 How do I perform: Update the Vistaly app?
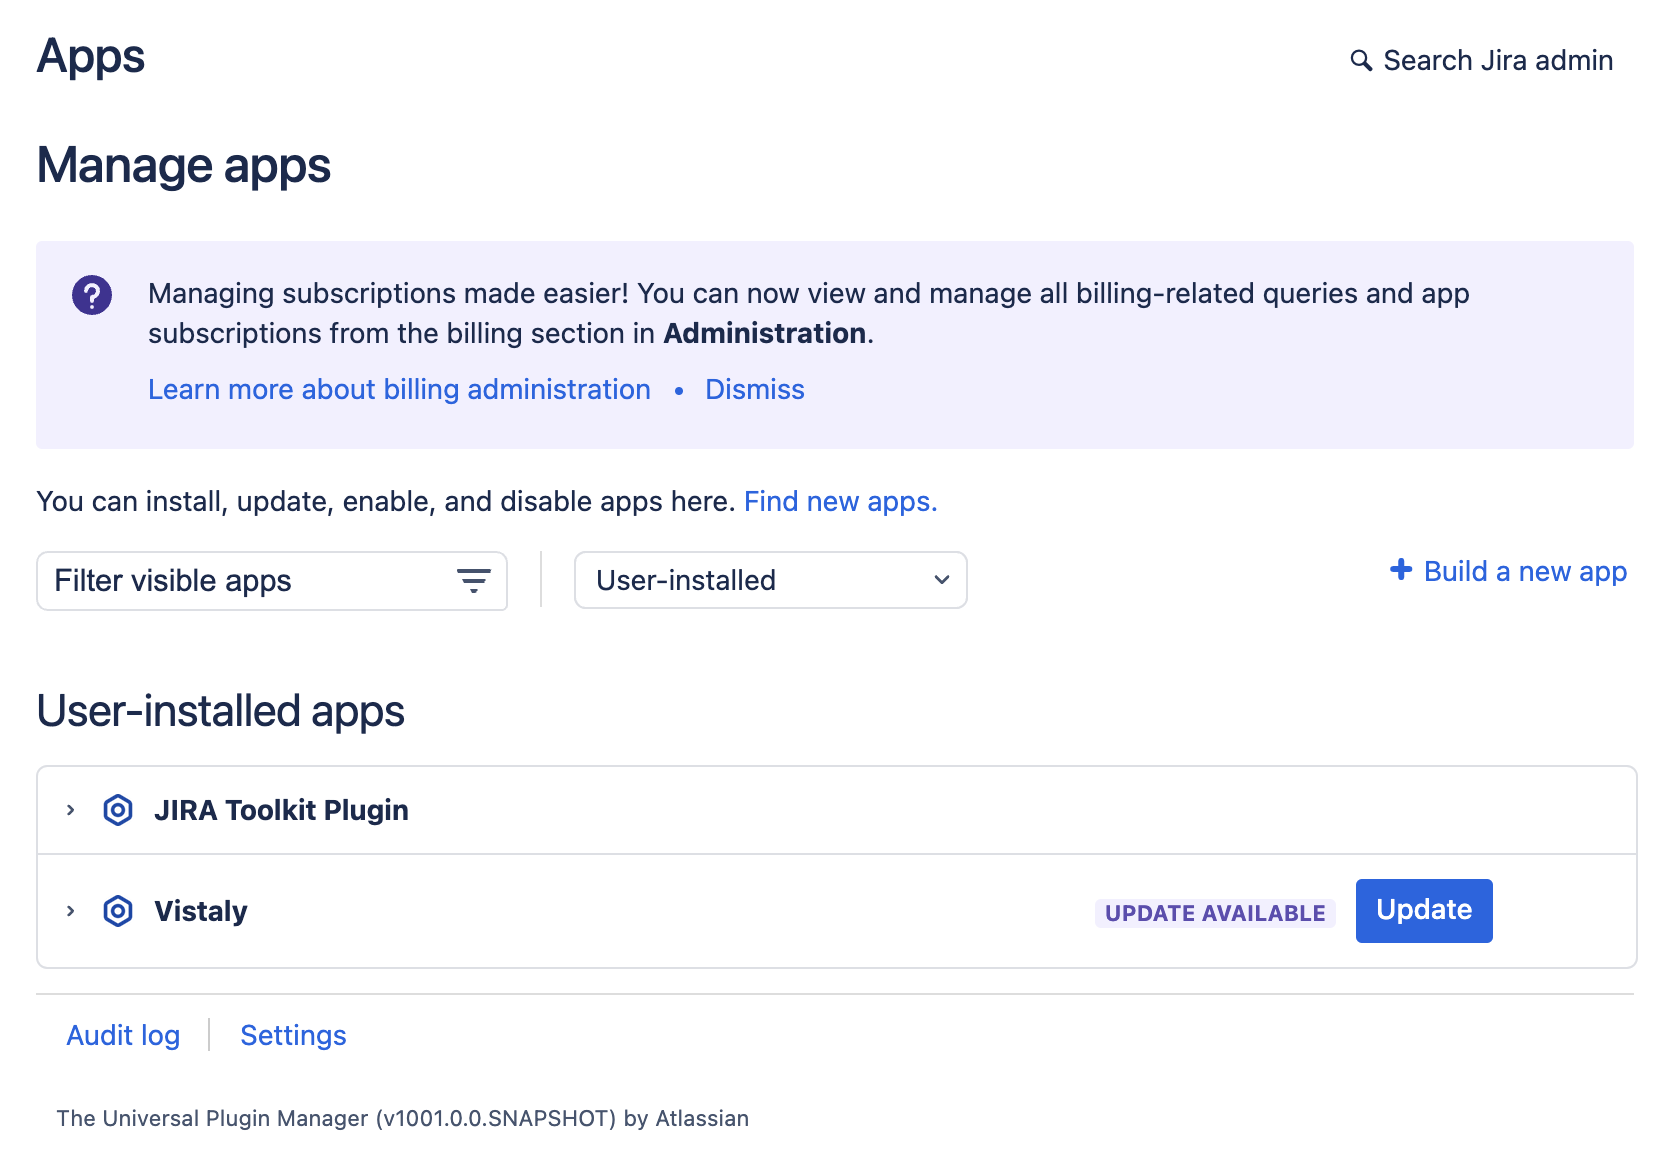pyautogui.click(x=1424, y=910)
